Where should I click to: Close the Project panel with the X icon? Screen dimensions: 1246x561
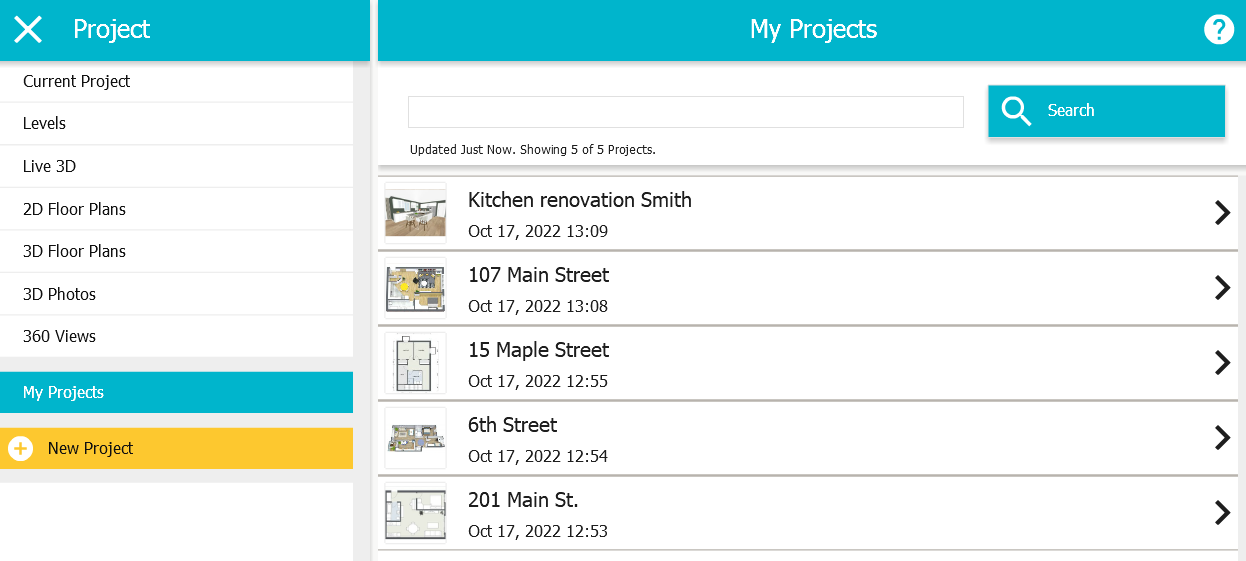tap(28, 30)
